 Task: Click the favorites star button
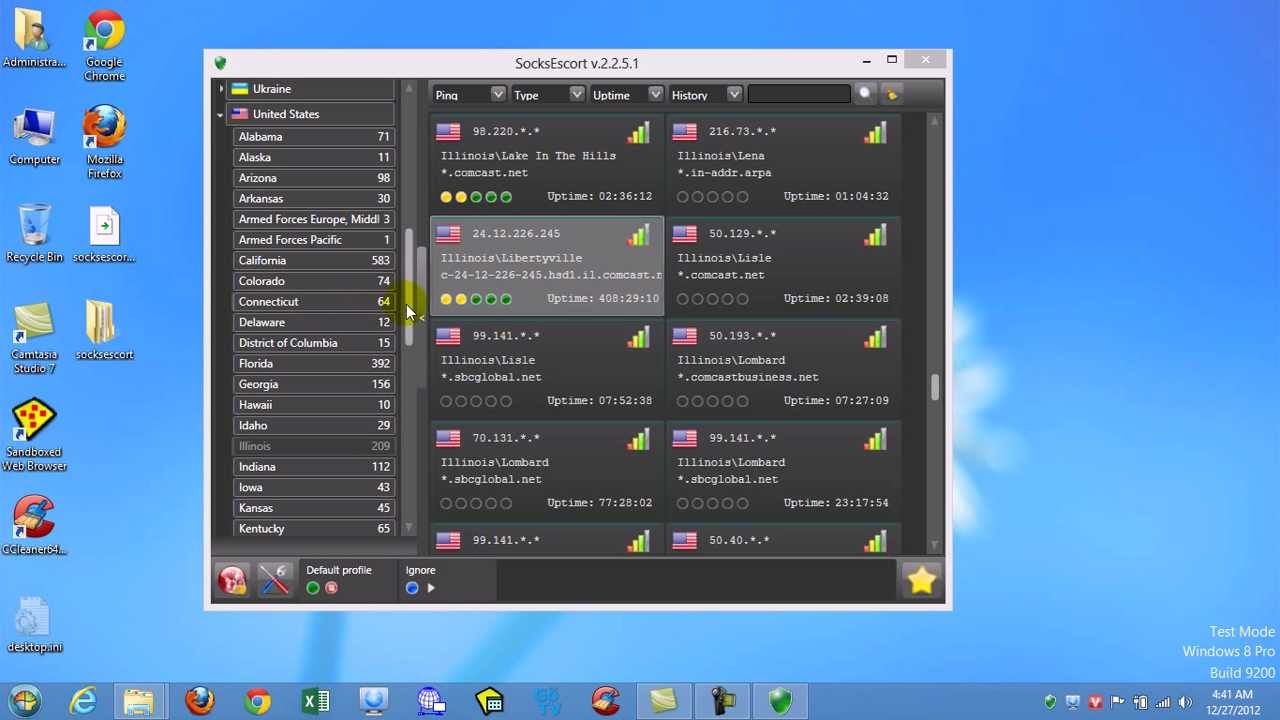click(x=921, y=580)
